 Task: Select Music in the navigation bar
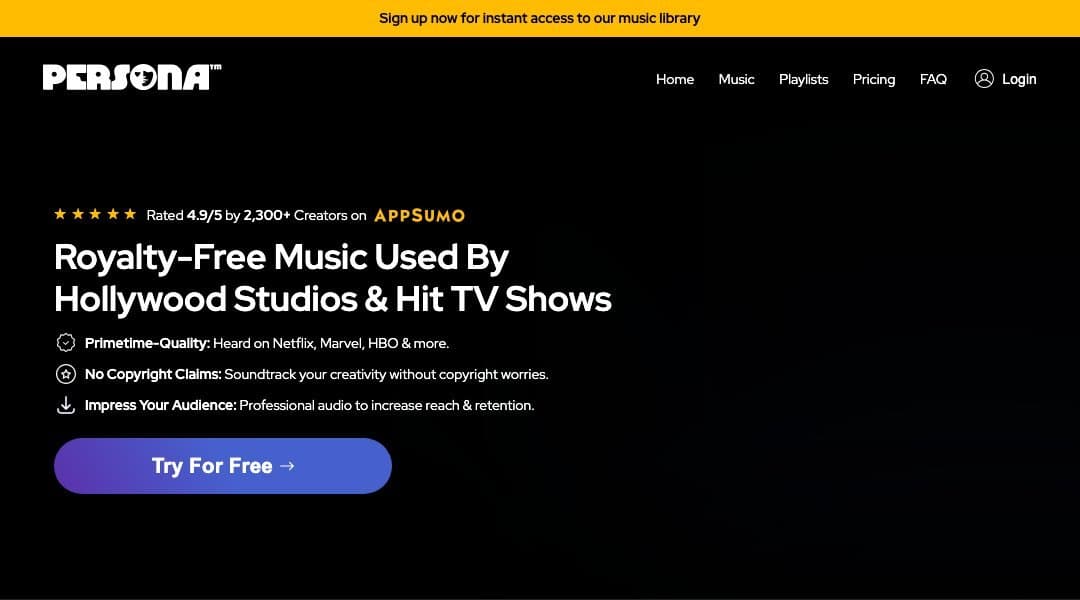[x=736, y=79]
